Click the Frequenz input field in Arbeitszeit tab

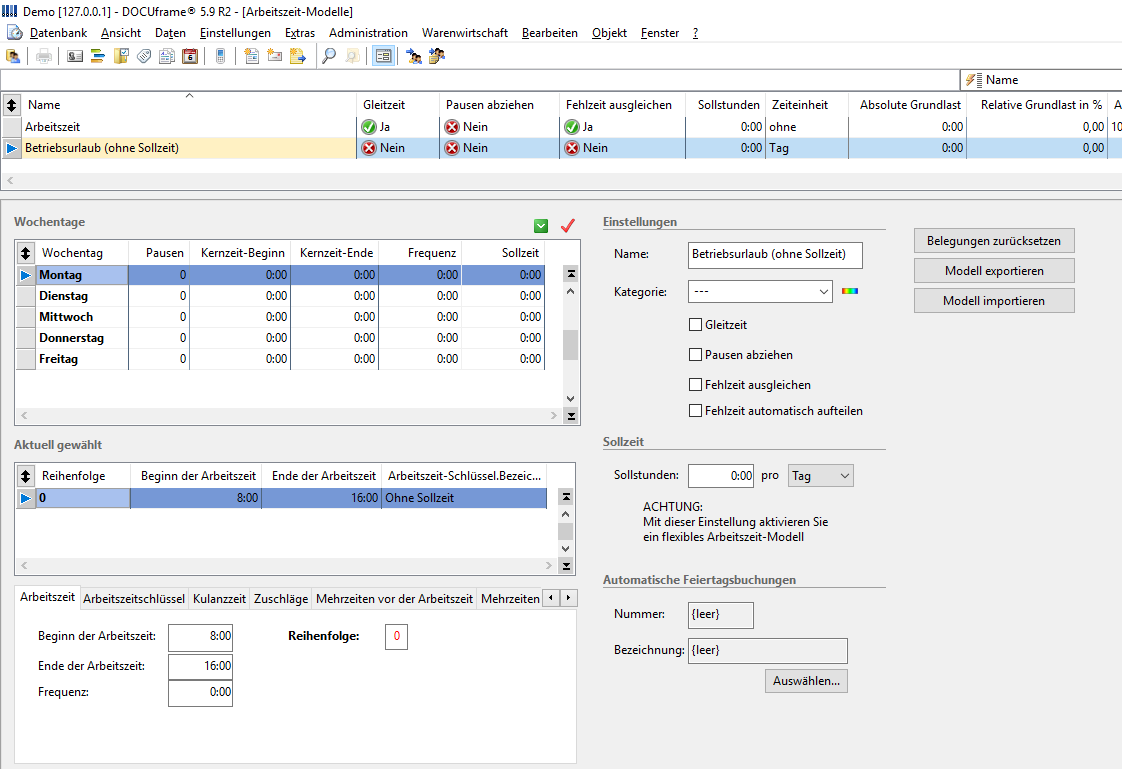click(200, 692)
